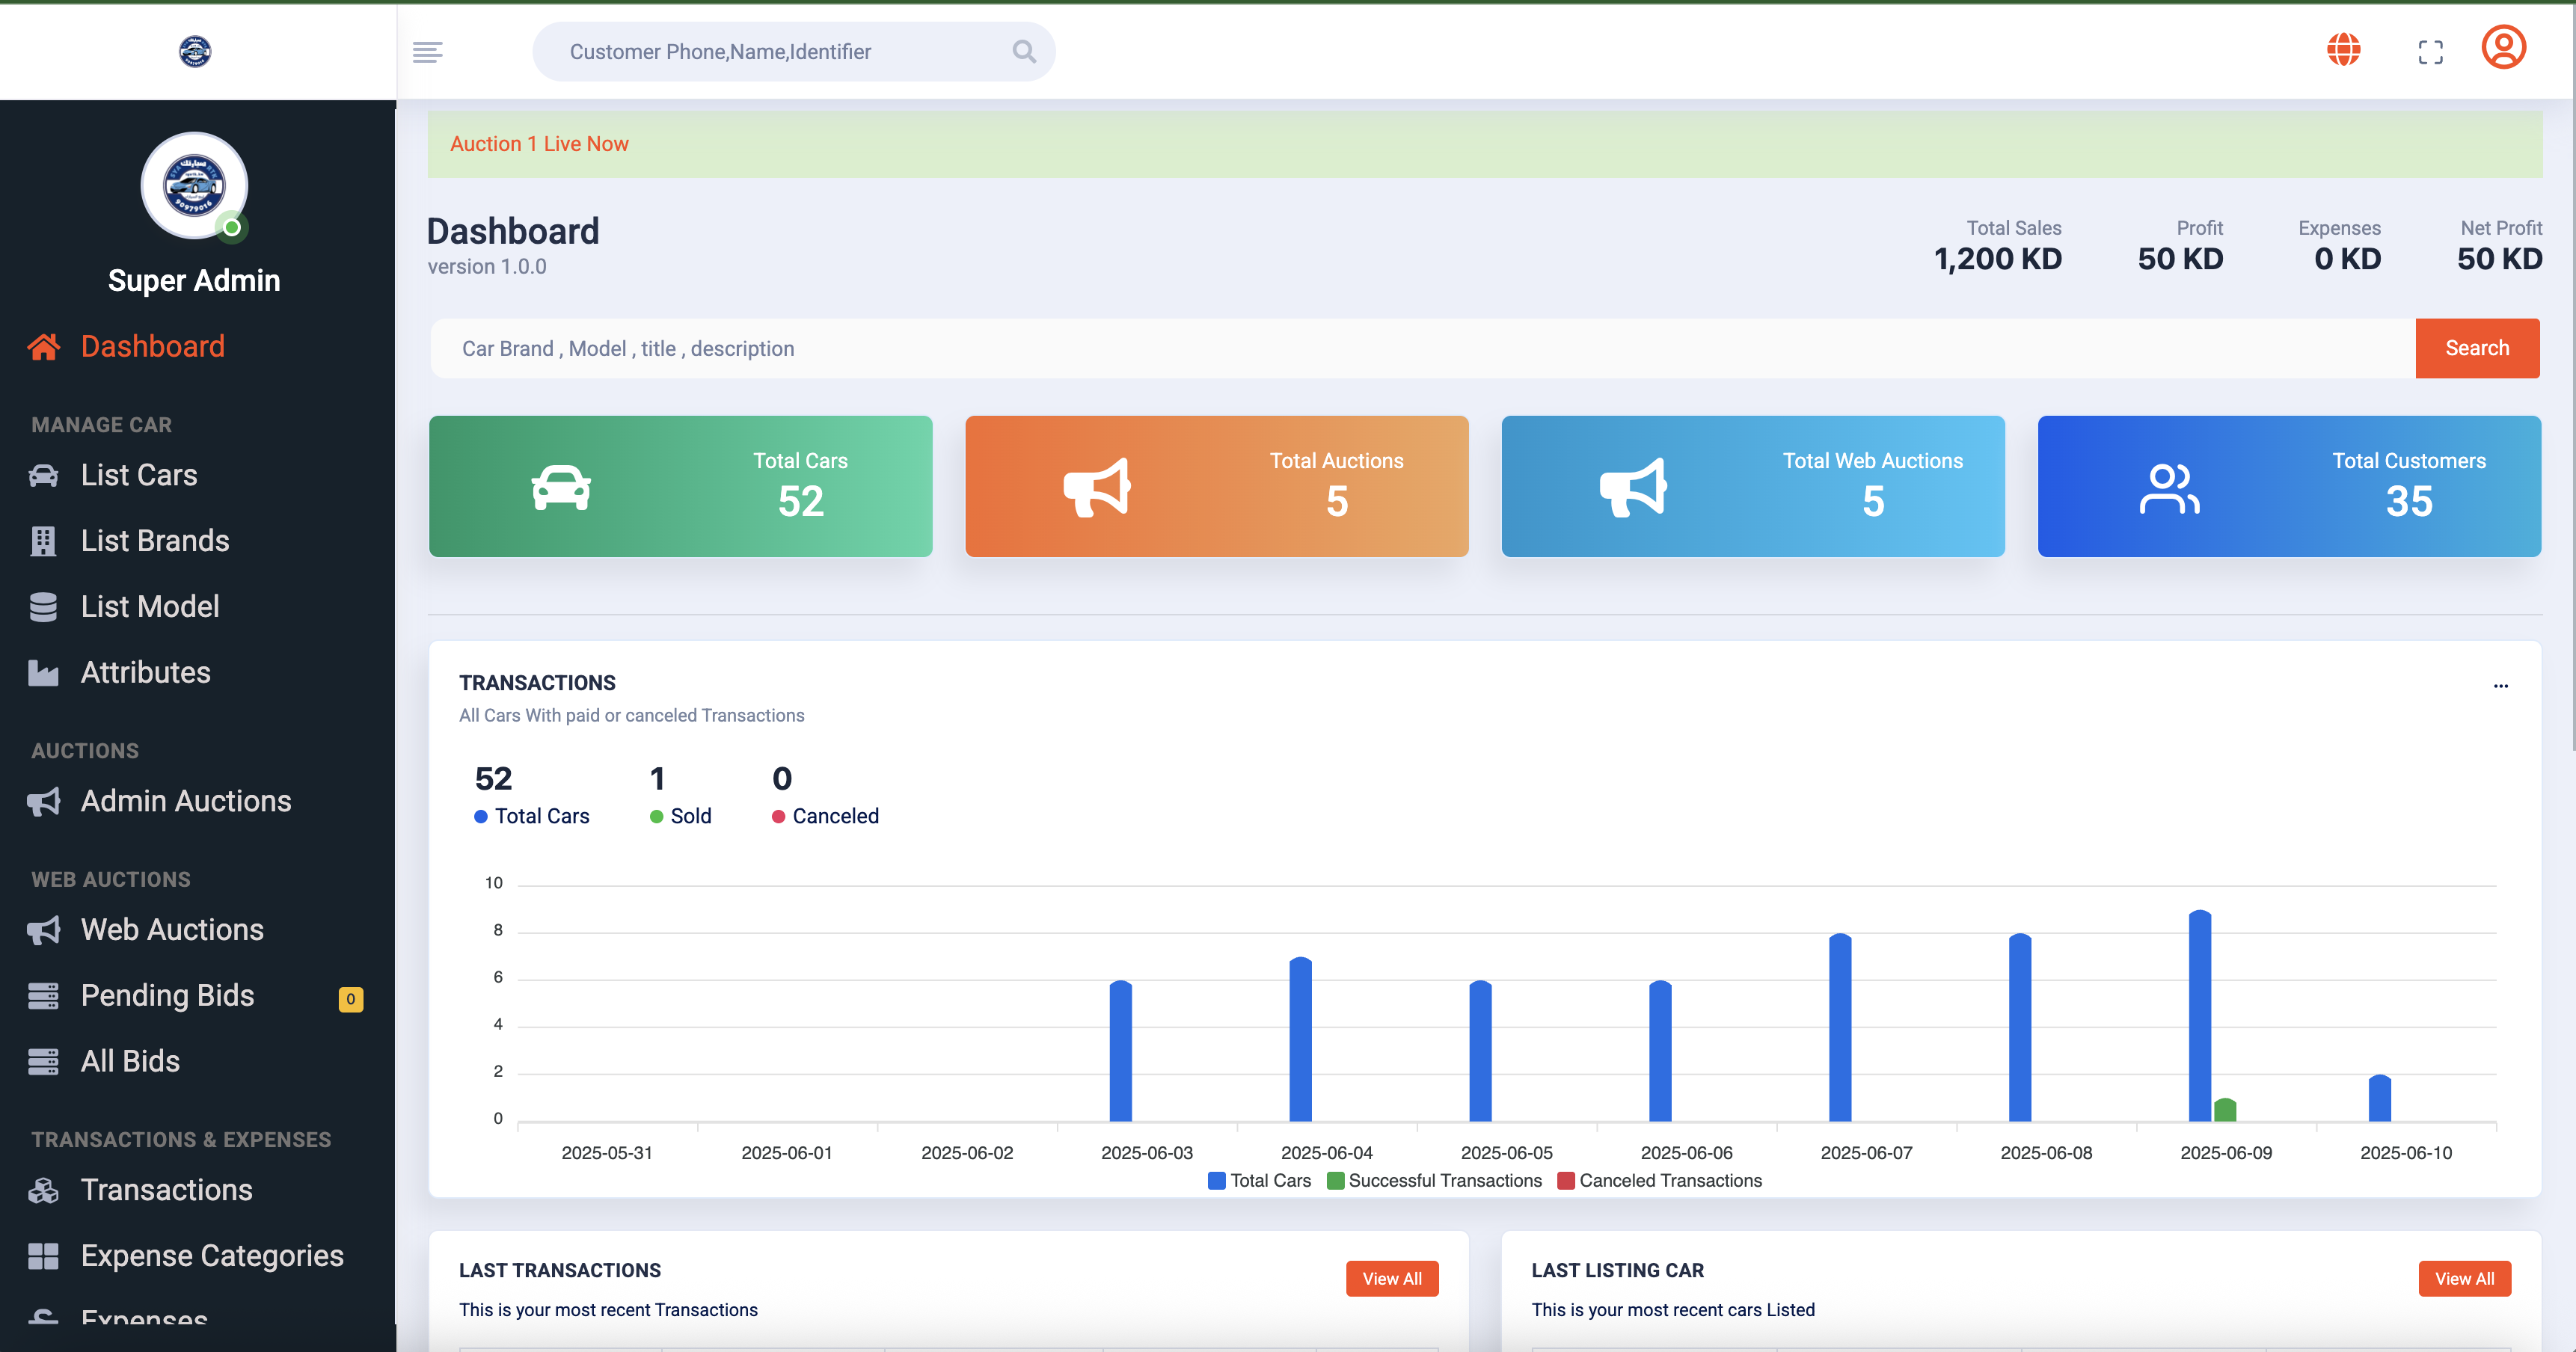The width and height of the screenshot is (2576, 1352).
Task: Toggle Total Cars series in chart legend
Action: (x=1259, y=1181)
